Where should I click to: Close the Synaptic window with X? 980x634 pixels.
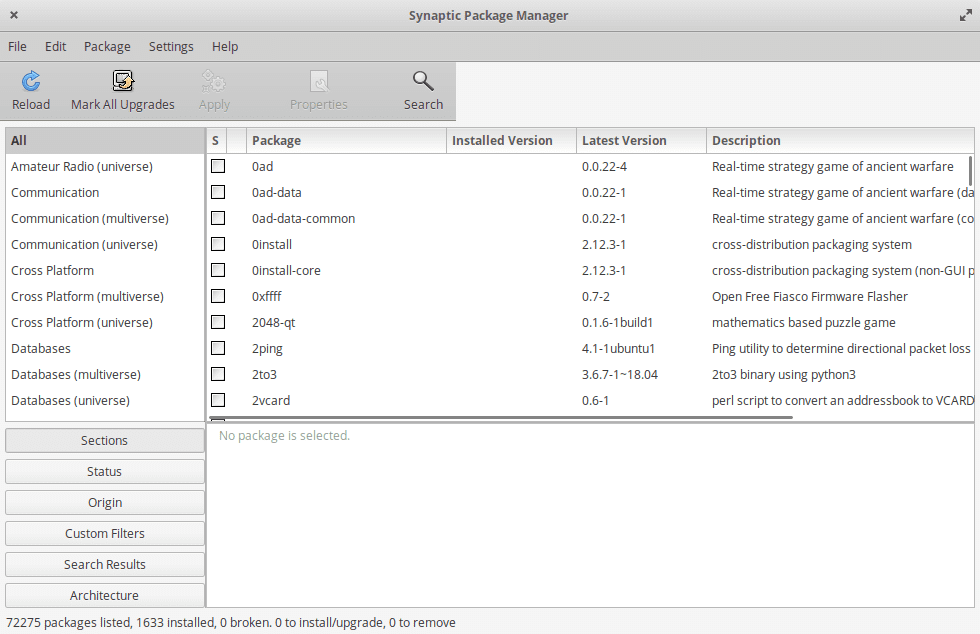click(14, 15)
